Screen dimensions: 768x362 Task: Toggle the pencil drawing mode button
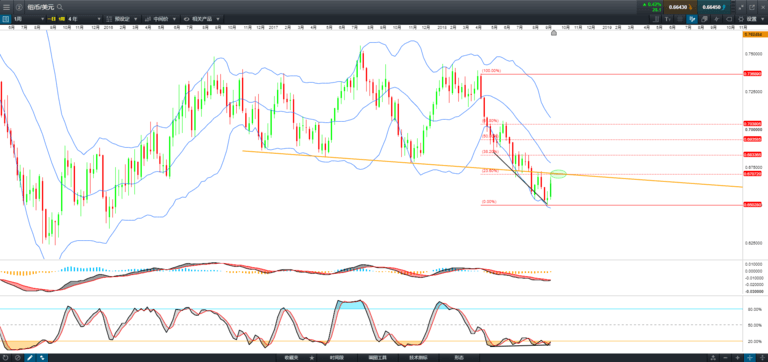tap(30, 358)
